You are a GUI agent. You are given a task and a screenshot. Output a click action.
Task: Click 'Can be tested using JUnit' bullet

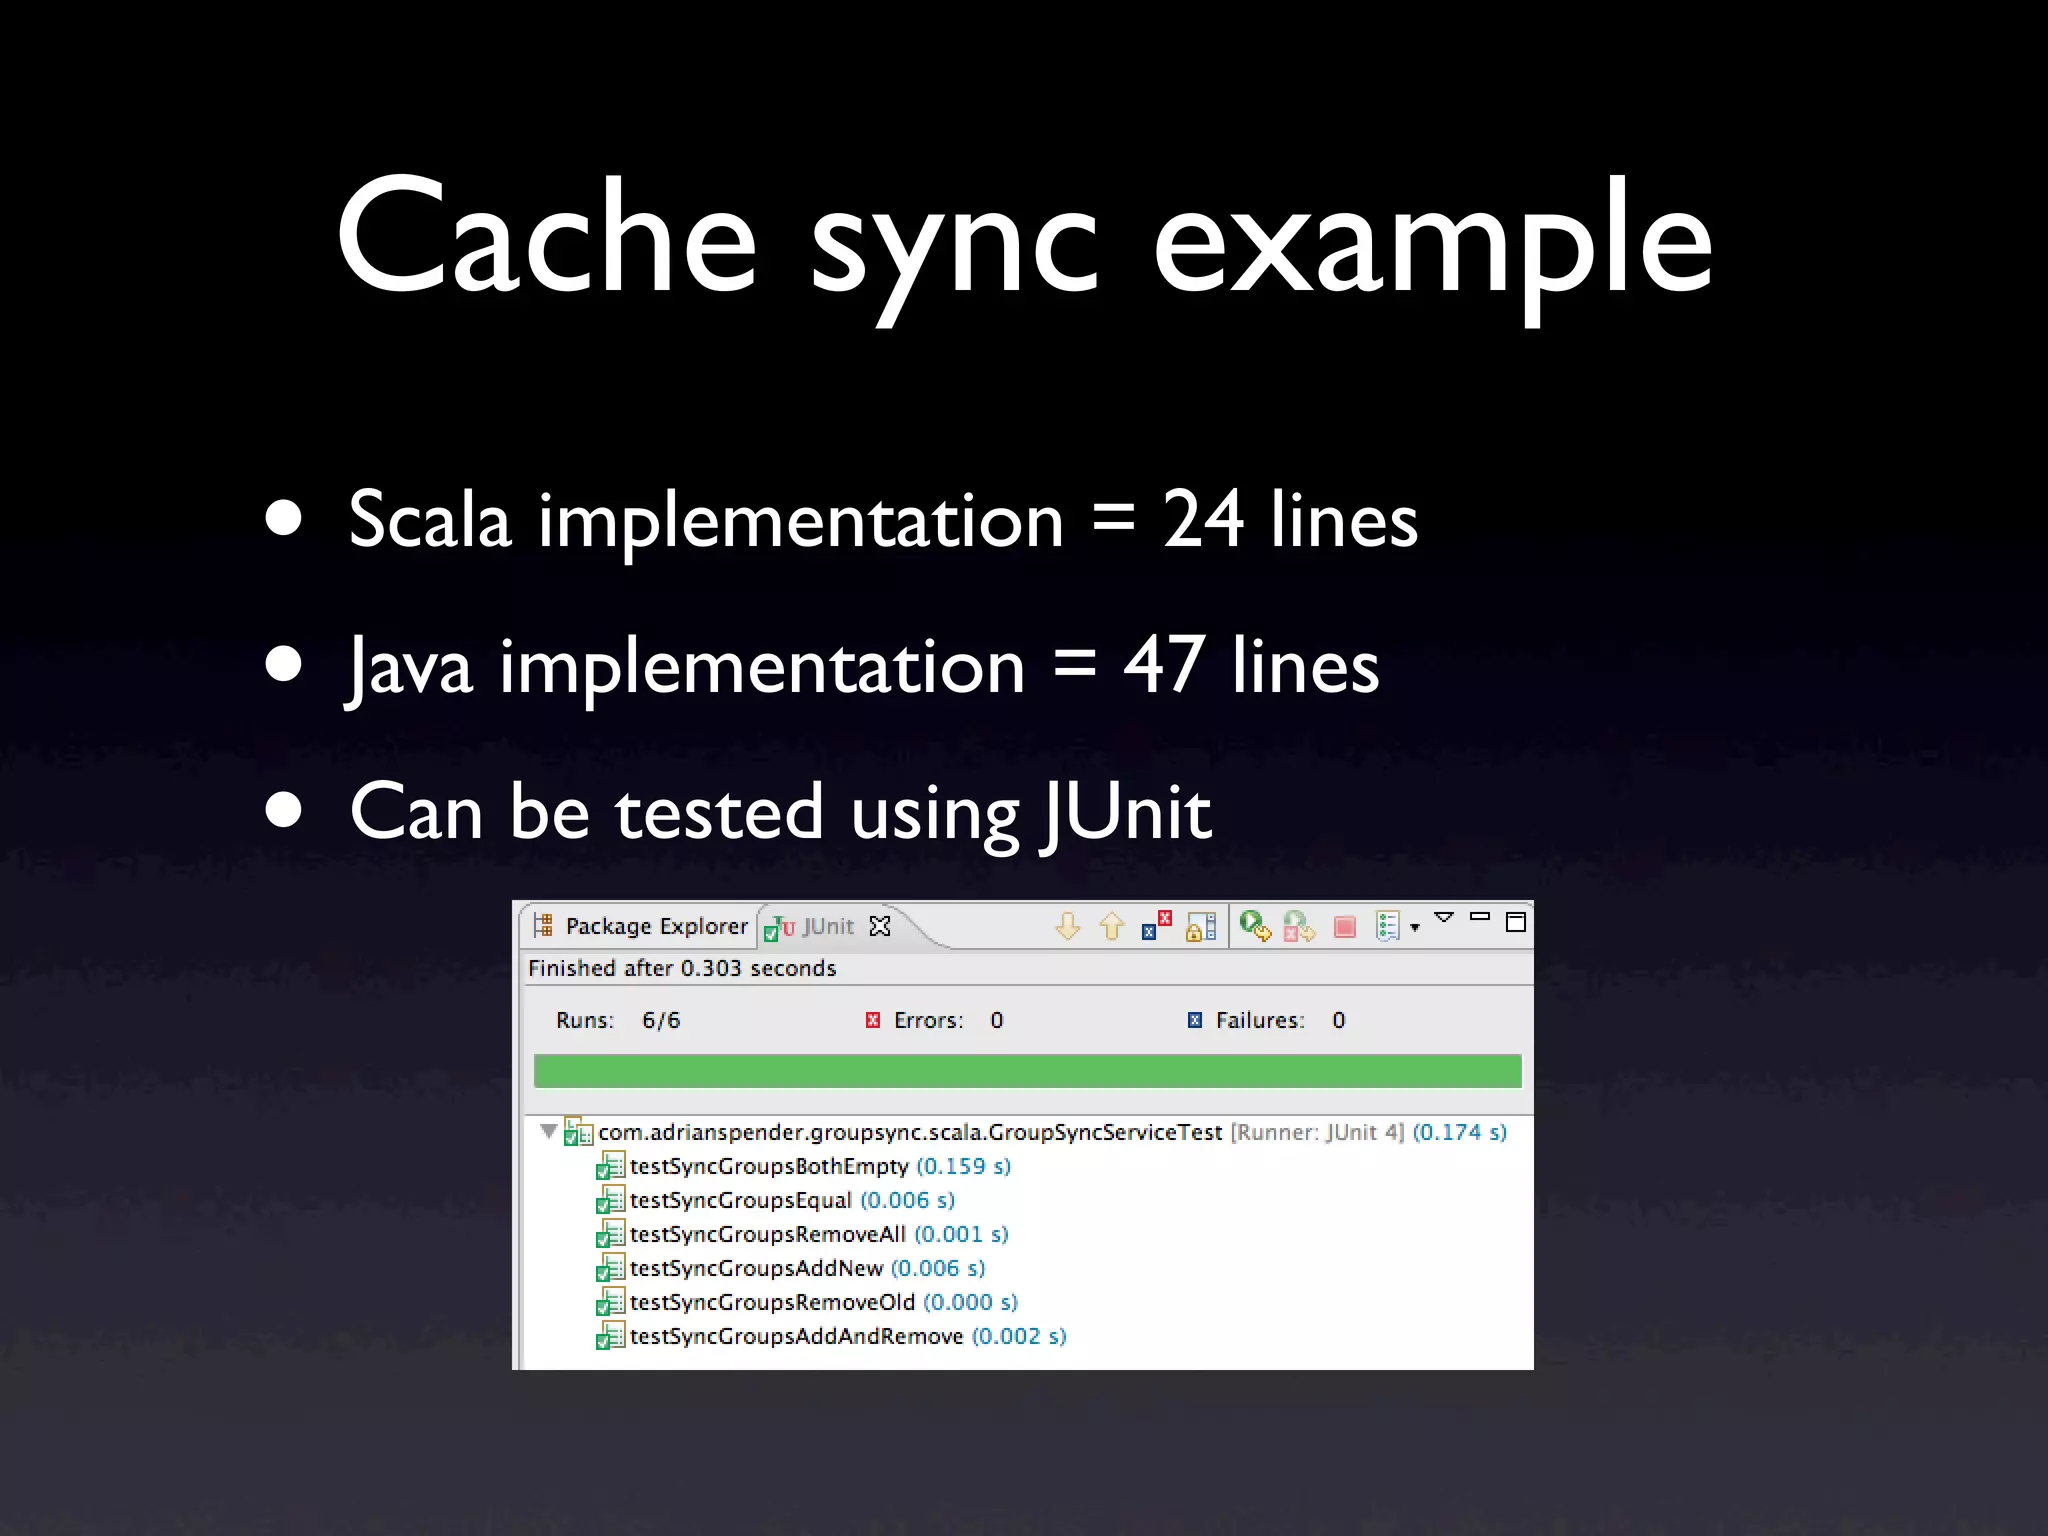click(x=780, y=813)
